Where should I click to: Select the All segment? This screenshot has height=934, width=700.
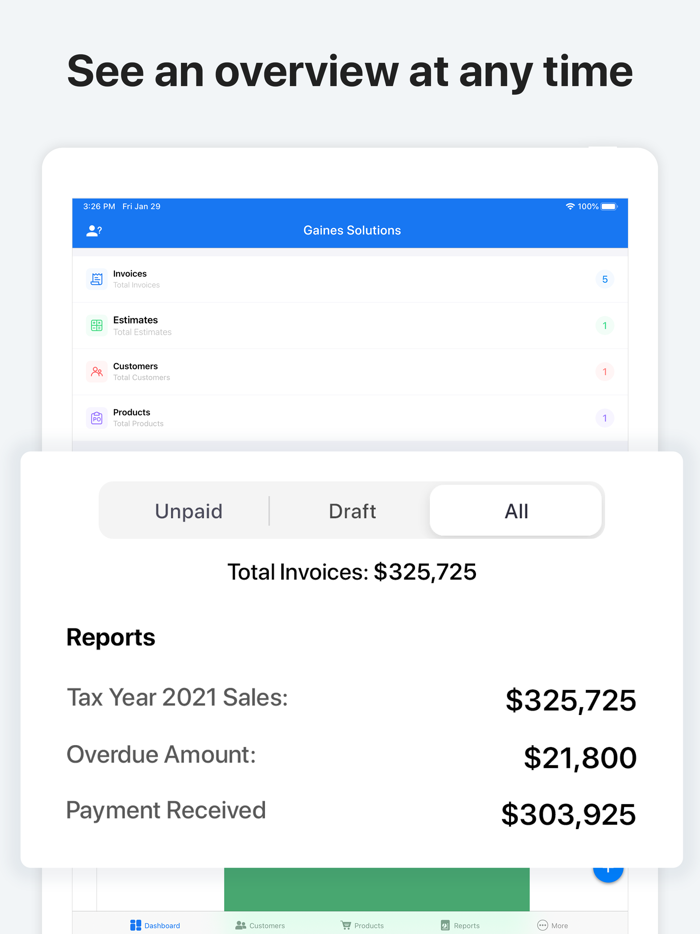pos(516,511)
